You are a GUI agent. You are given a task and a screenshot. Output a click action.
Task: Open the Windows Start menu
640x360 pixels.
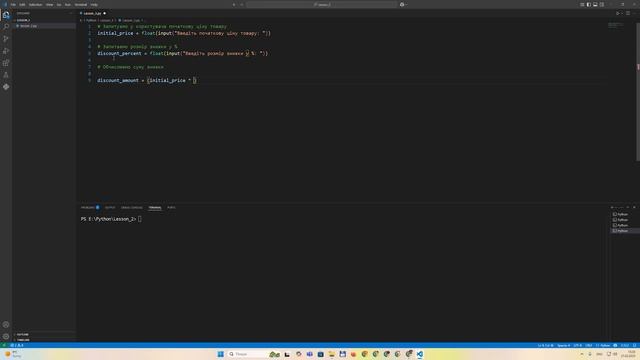(220, 354)
